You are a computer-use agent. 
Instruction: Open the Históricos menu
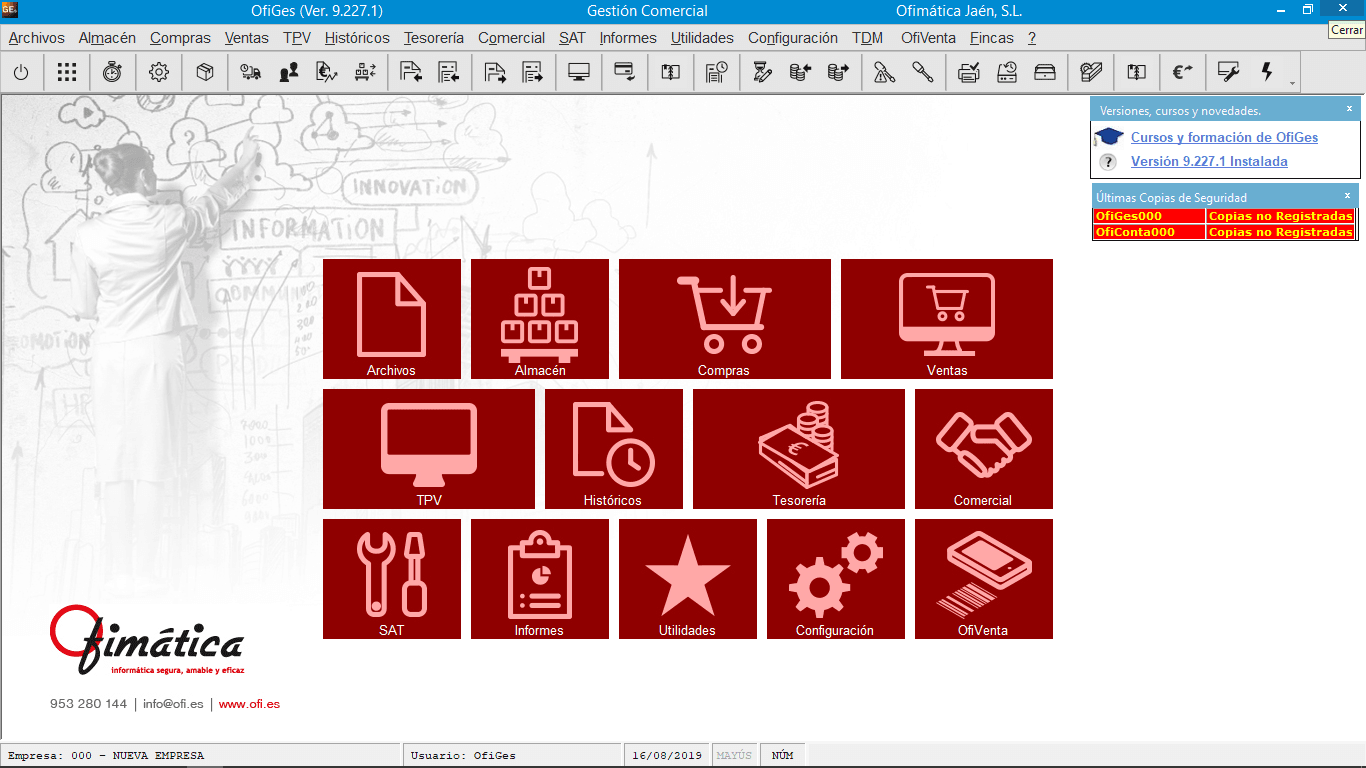[x=357, y=38]
